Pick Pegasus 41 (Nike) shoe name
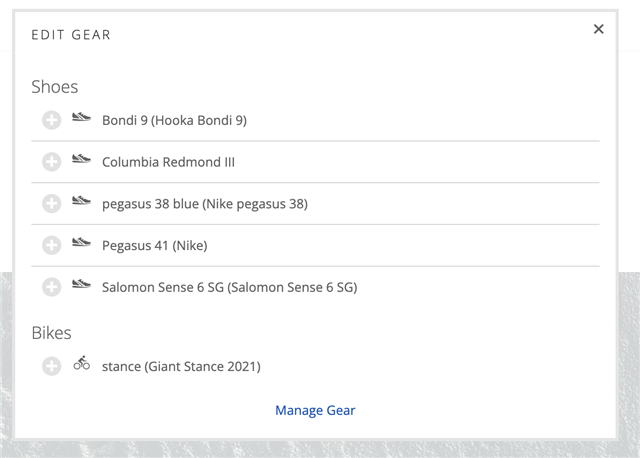This screenshot has width=640, height=458. pos(154,246)
